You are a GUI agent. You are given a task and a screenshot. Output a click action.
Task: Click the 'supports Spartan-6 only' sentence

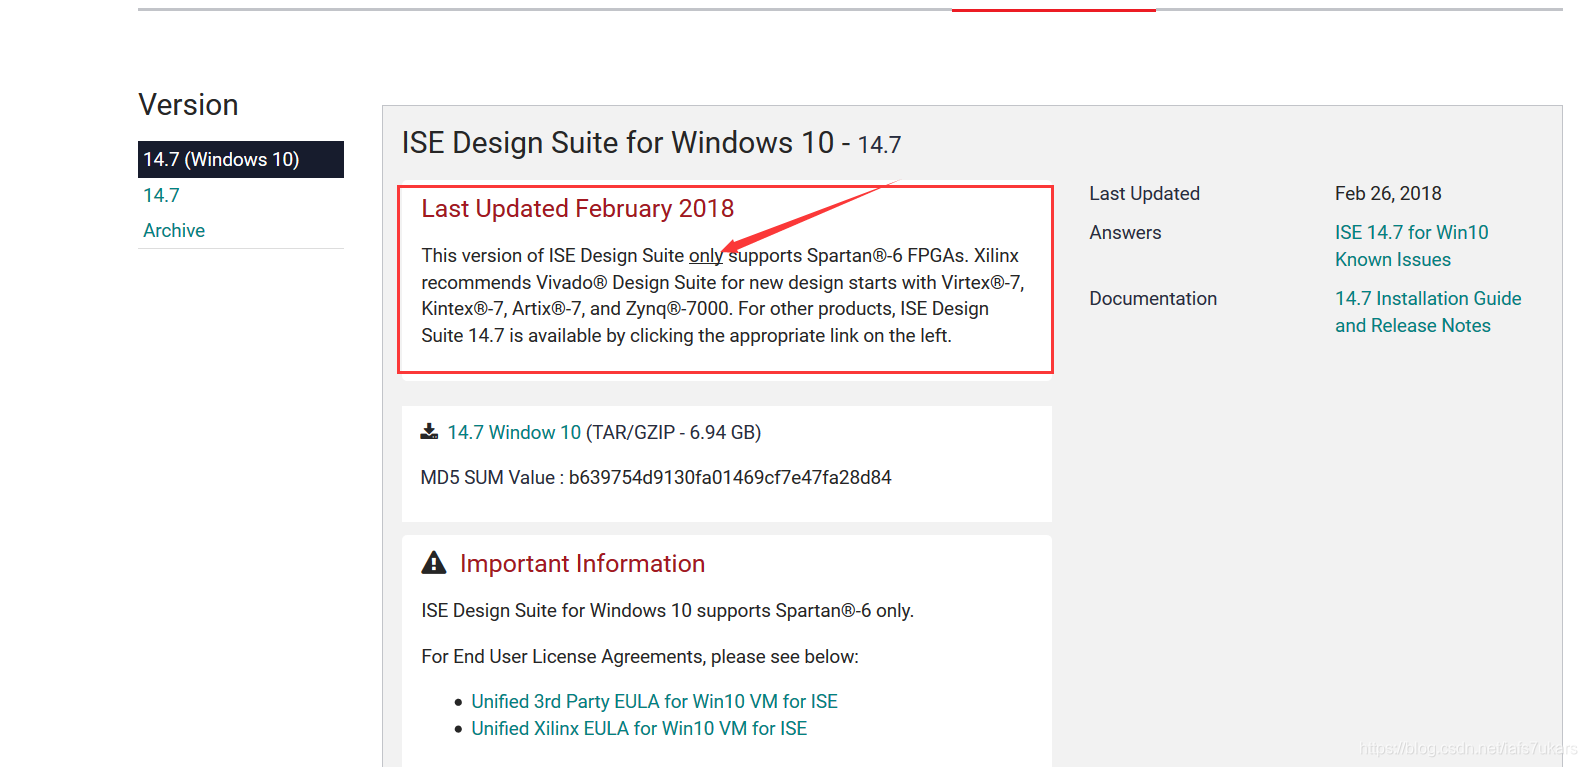(667, 610)
